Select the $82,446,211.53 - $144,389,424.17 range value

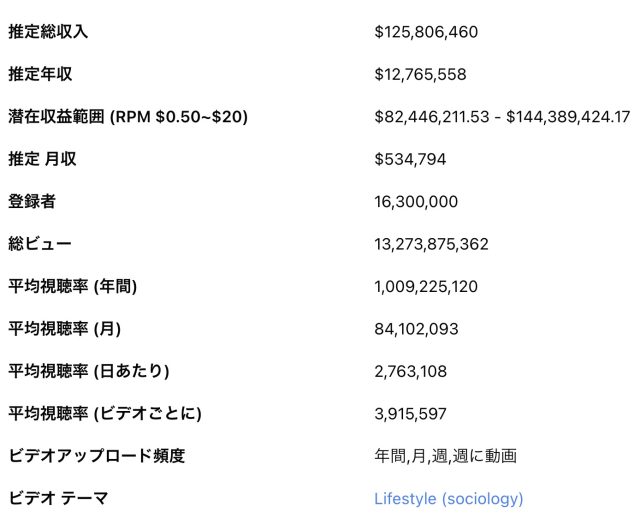502,117
